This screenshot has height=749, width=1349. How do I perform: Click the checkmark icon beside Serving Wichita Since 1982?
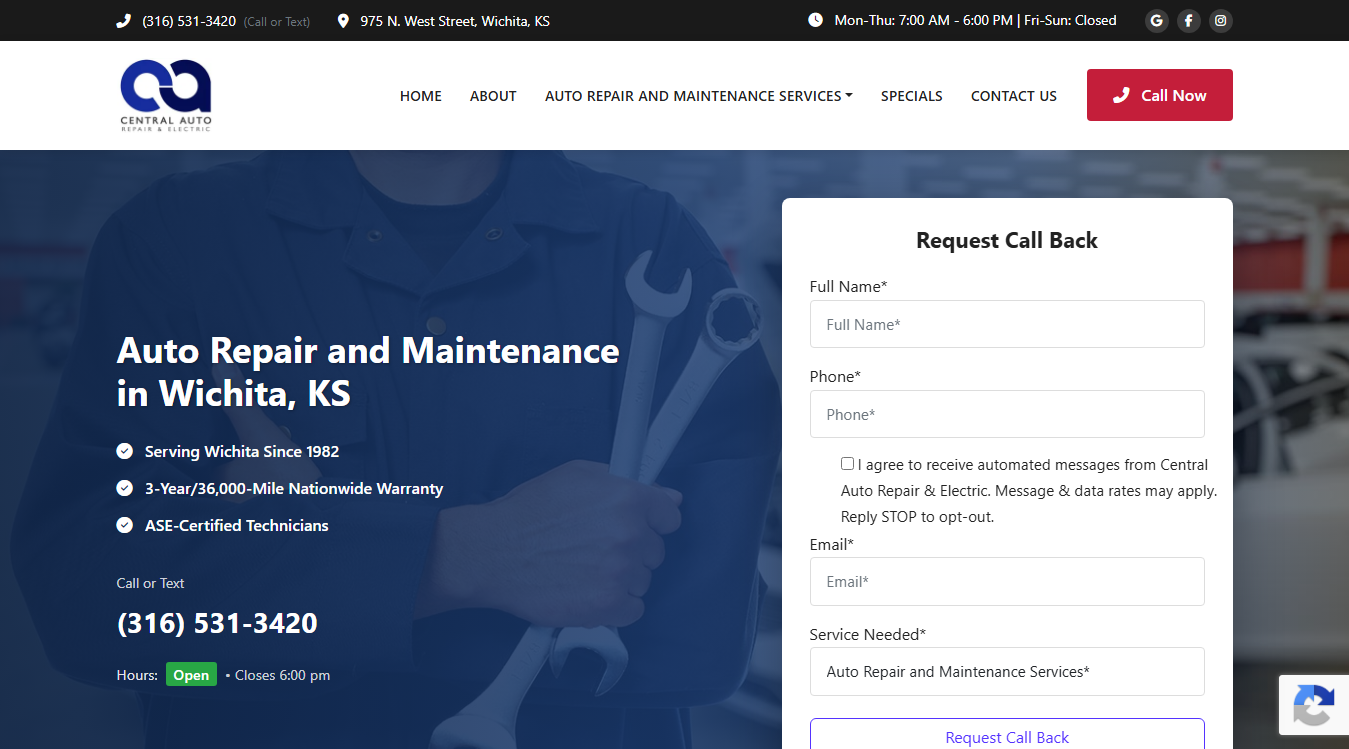pos(125,451)
